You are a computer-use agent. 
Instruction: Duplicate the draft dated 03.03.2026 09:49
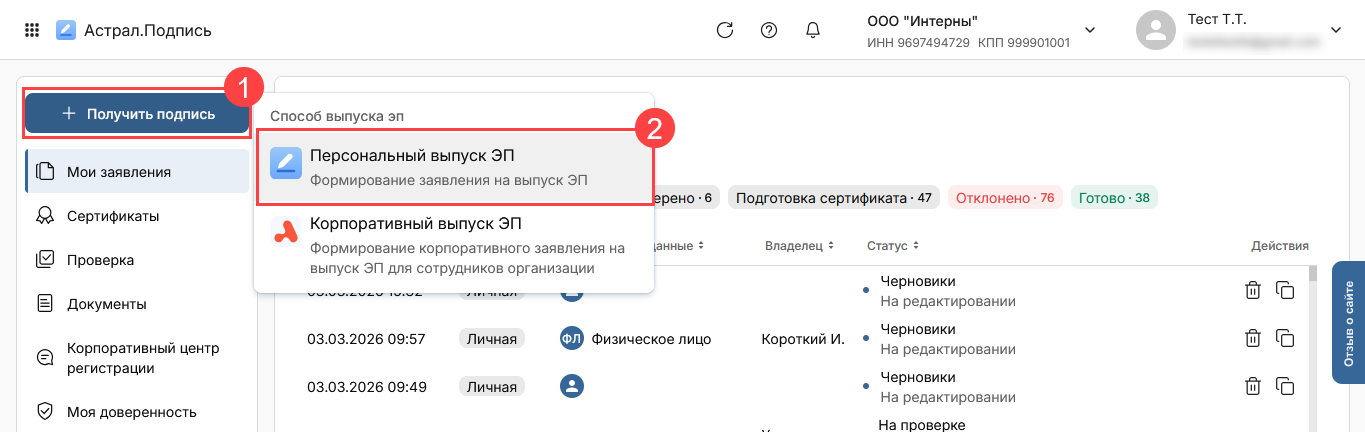1285,386
